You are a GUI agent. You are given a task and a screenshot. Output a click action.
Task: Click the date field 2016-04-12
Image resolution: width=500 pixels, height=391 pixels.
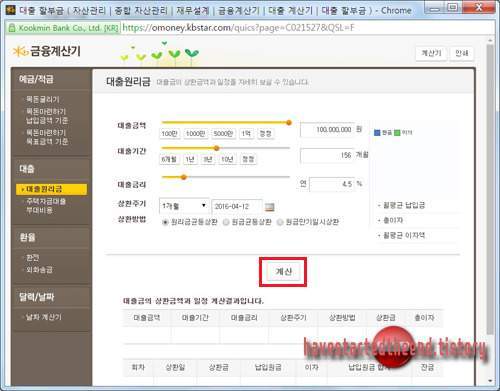point(237,207)
